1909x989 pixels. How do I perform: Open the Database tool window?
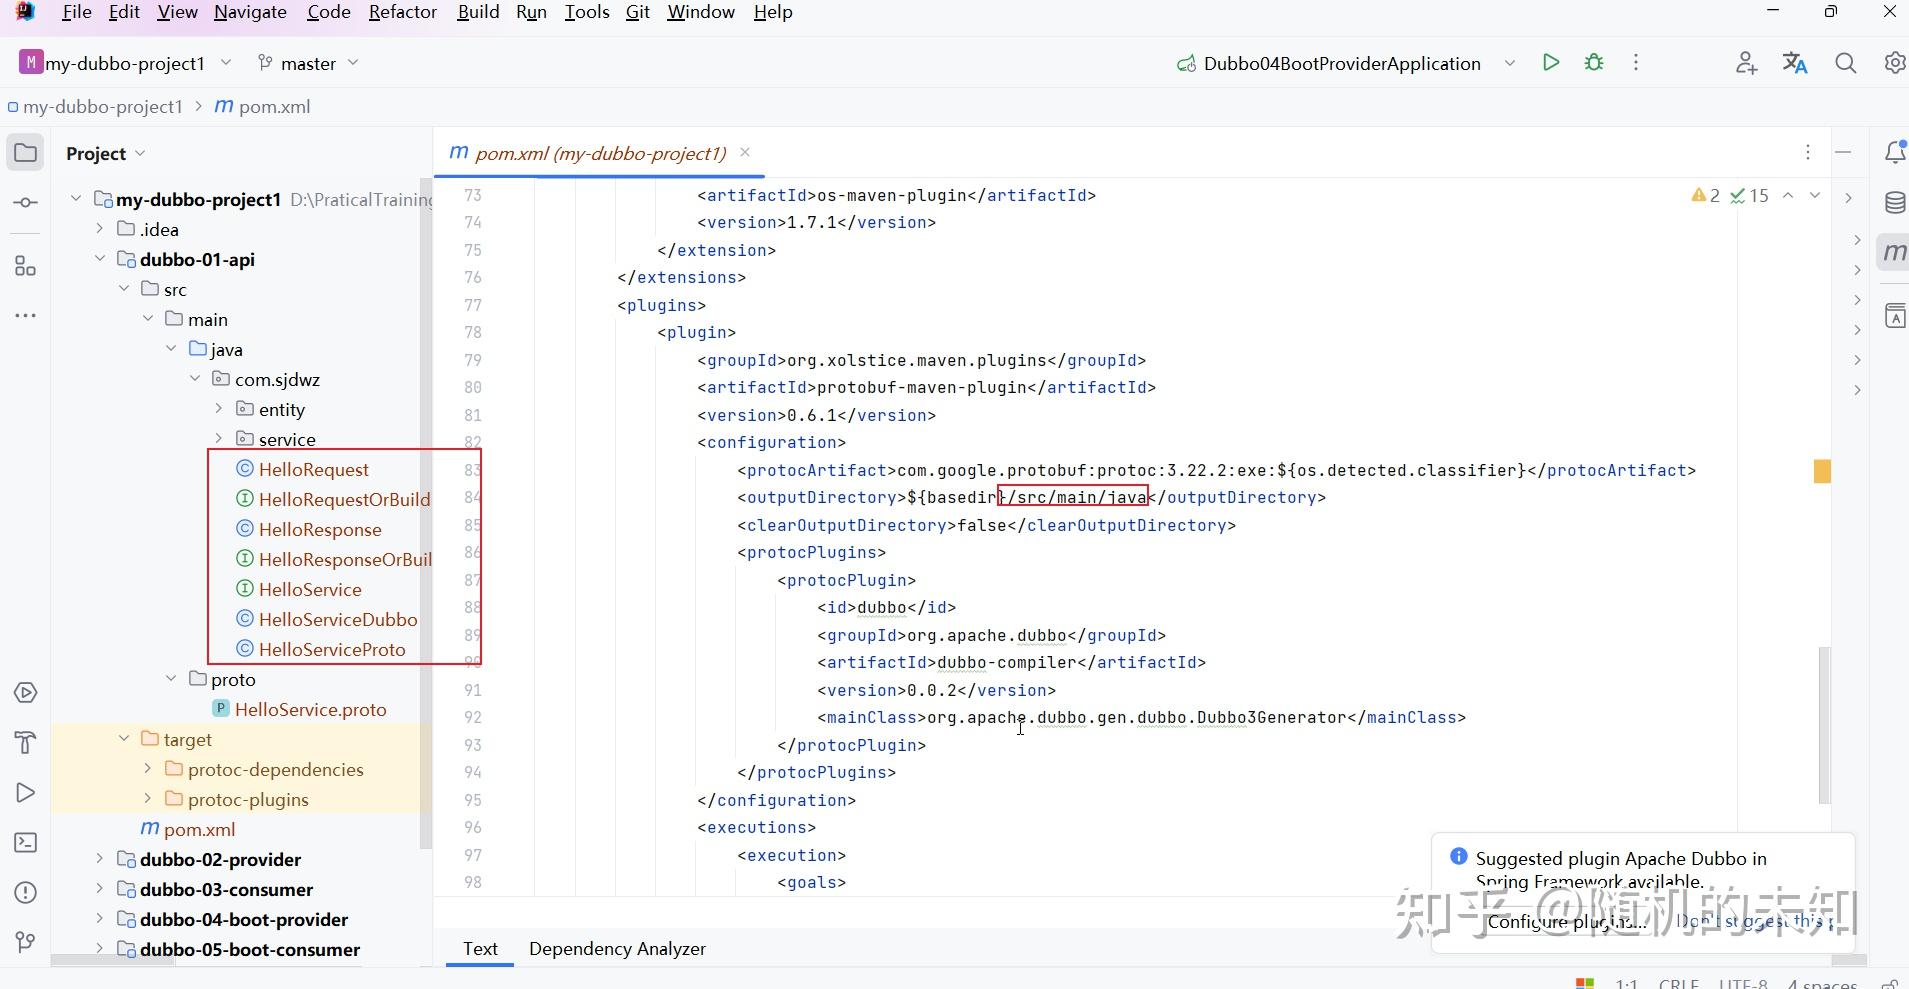point(1896,203)
